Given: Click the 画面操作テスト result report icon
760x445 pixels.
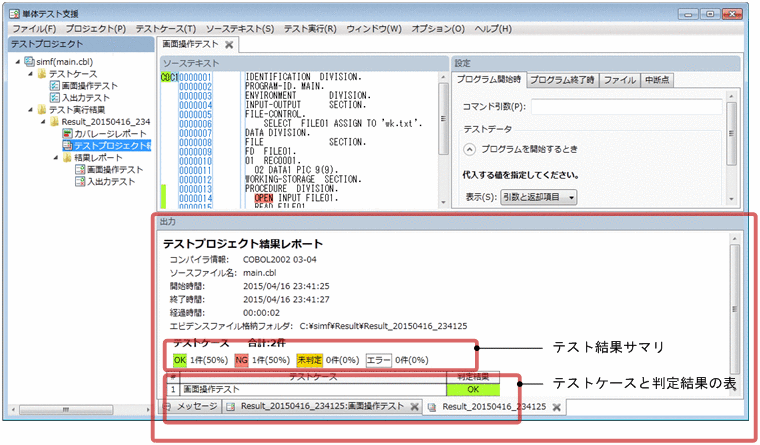Looking at the screenshot, I should coord(80,170).
